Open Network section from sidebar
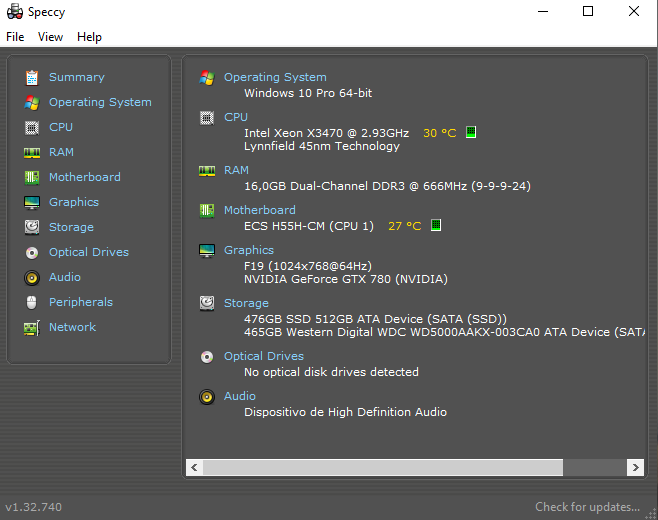 coord(72,327)
